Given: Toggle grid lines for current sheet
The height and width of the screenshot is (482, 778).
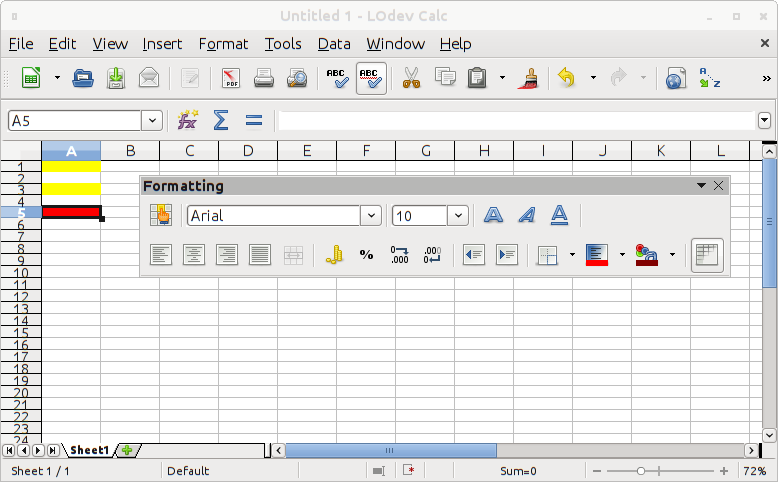Looking at the screenshot, I should click(x=707, y=255).
